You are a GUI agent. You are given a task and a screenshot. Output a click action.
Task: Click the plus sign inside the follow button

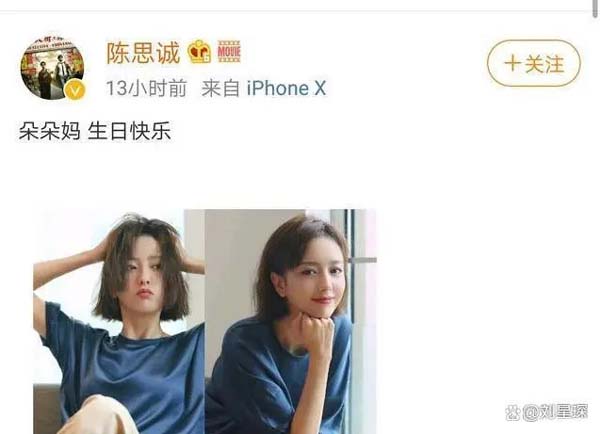[512, 64]
